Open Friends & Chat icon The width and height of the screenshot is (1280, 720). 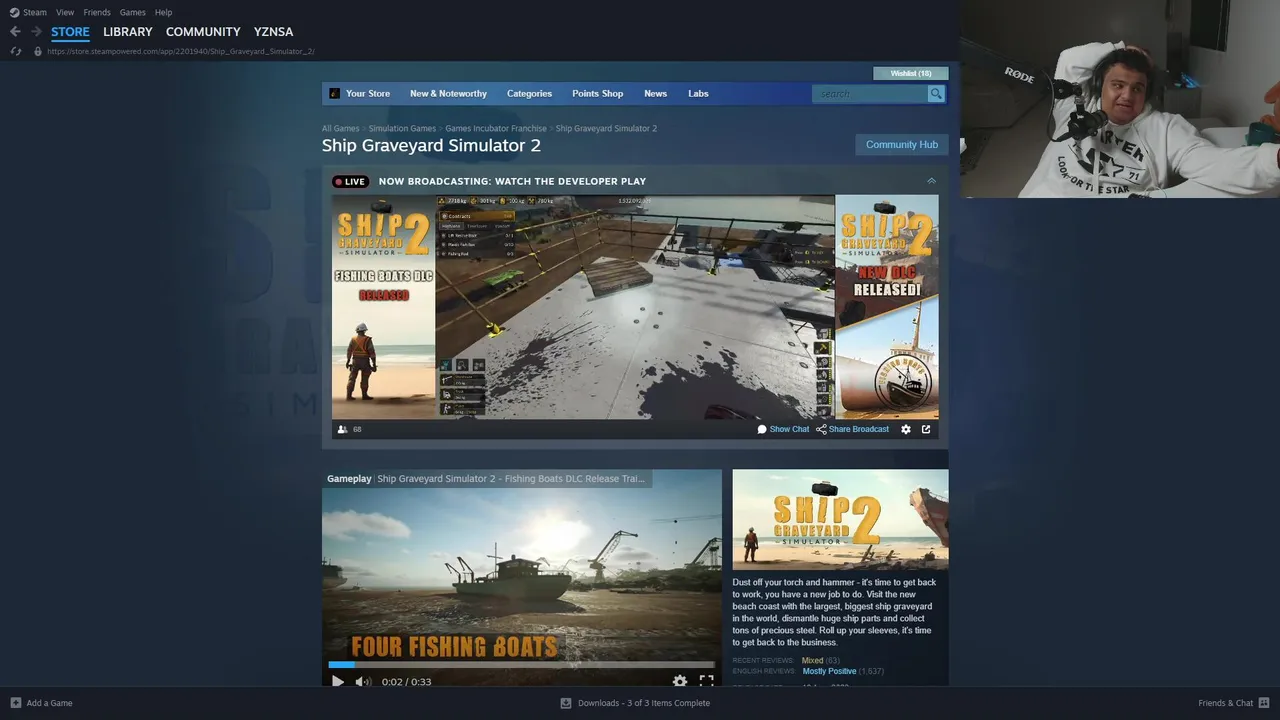[x=1264, y=703]
